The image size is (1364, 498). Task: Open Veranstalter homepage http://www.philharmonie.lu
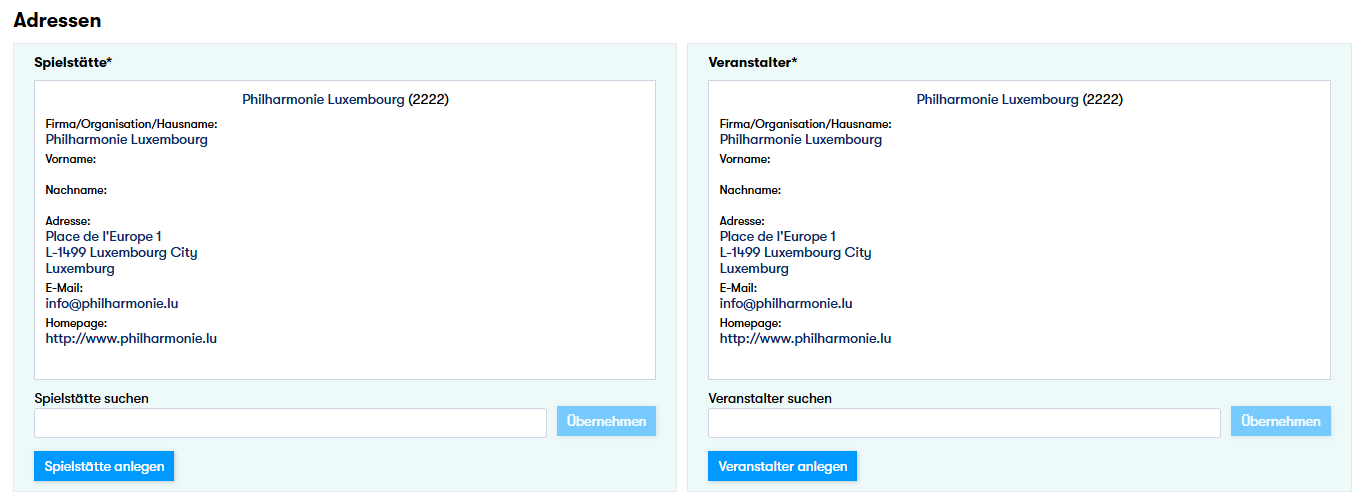point(805,339)
